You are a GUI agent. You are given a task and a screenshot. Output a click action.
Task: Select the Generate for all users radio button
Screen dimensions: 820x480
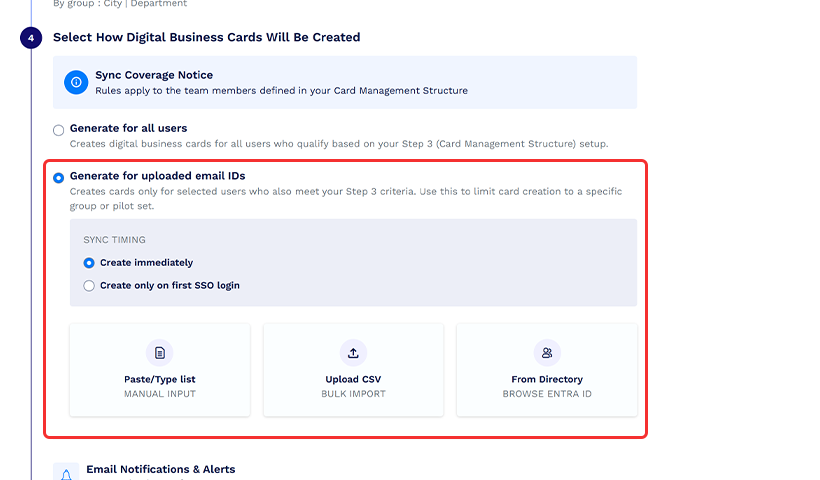point(59,130)
